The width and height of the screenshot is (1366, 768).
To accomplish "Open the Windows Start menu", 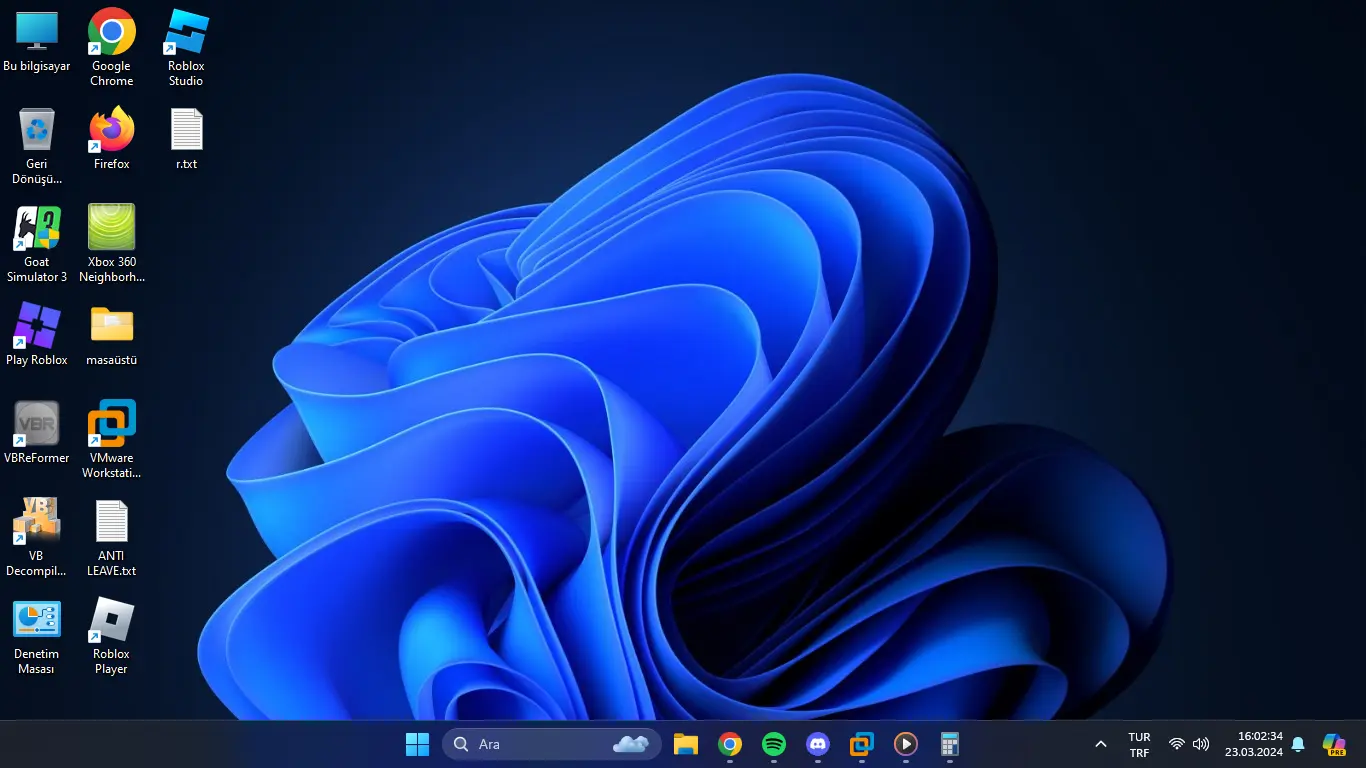I will [417, 744].
